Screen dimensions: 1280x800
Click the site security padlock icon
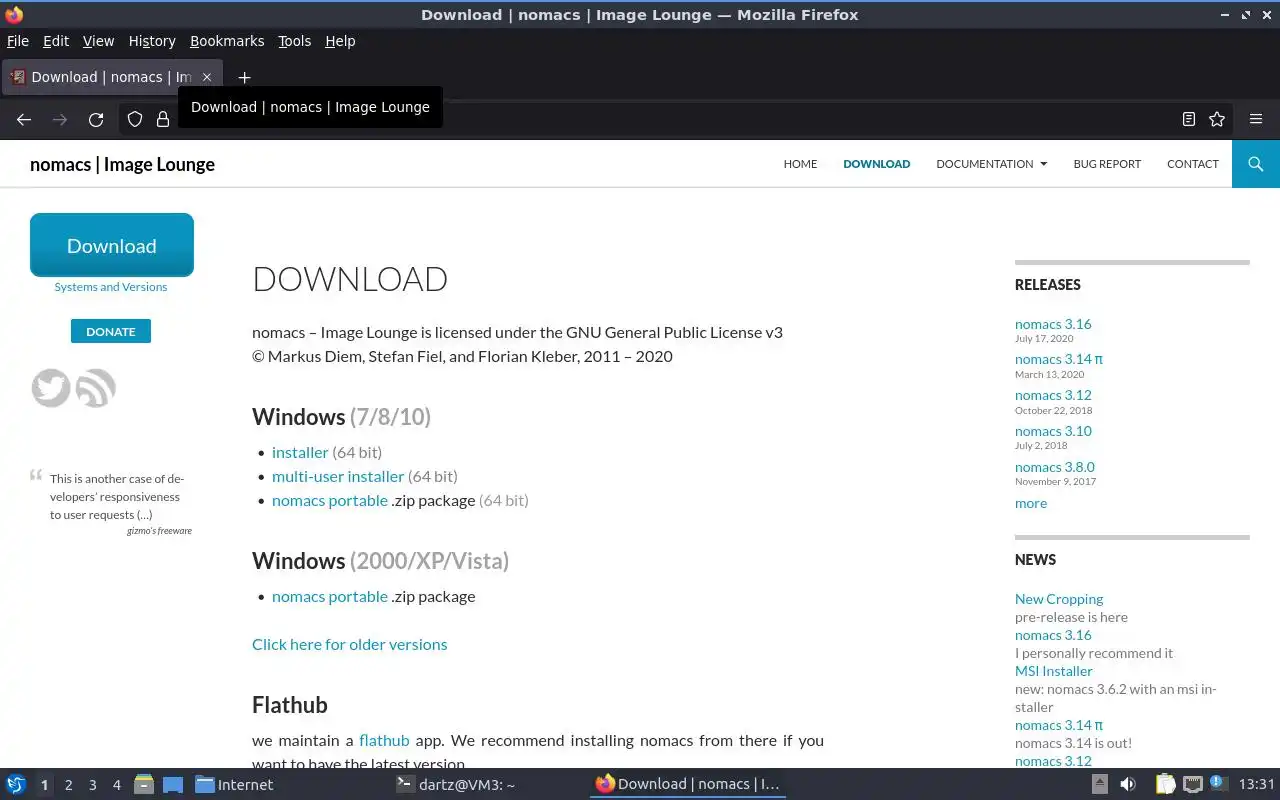pos(163,119)
